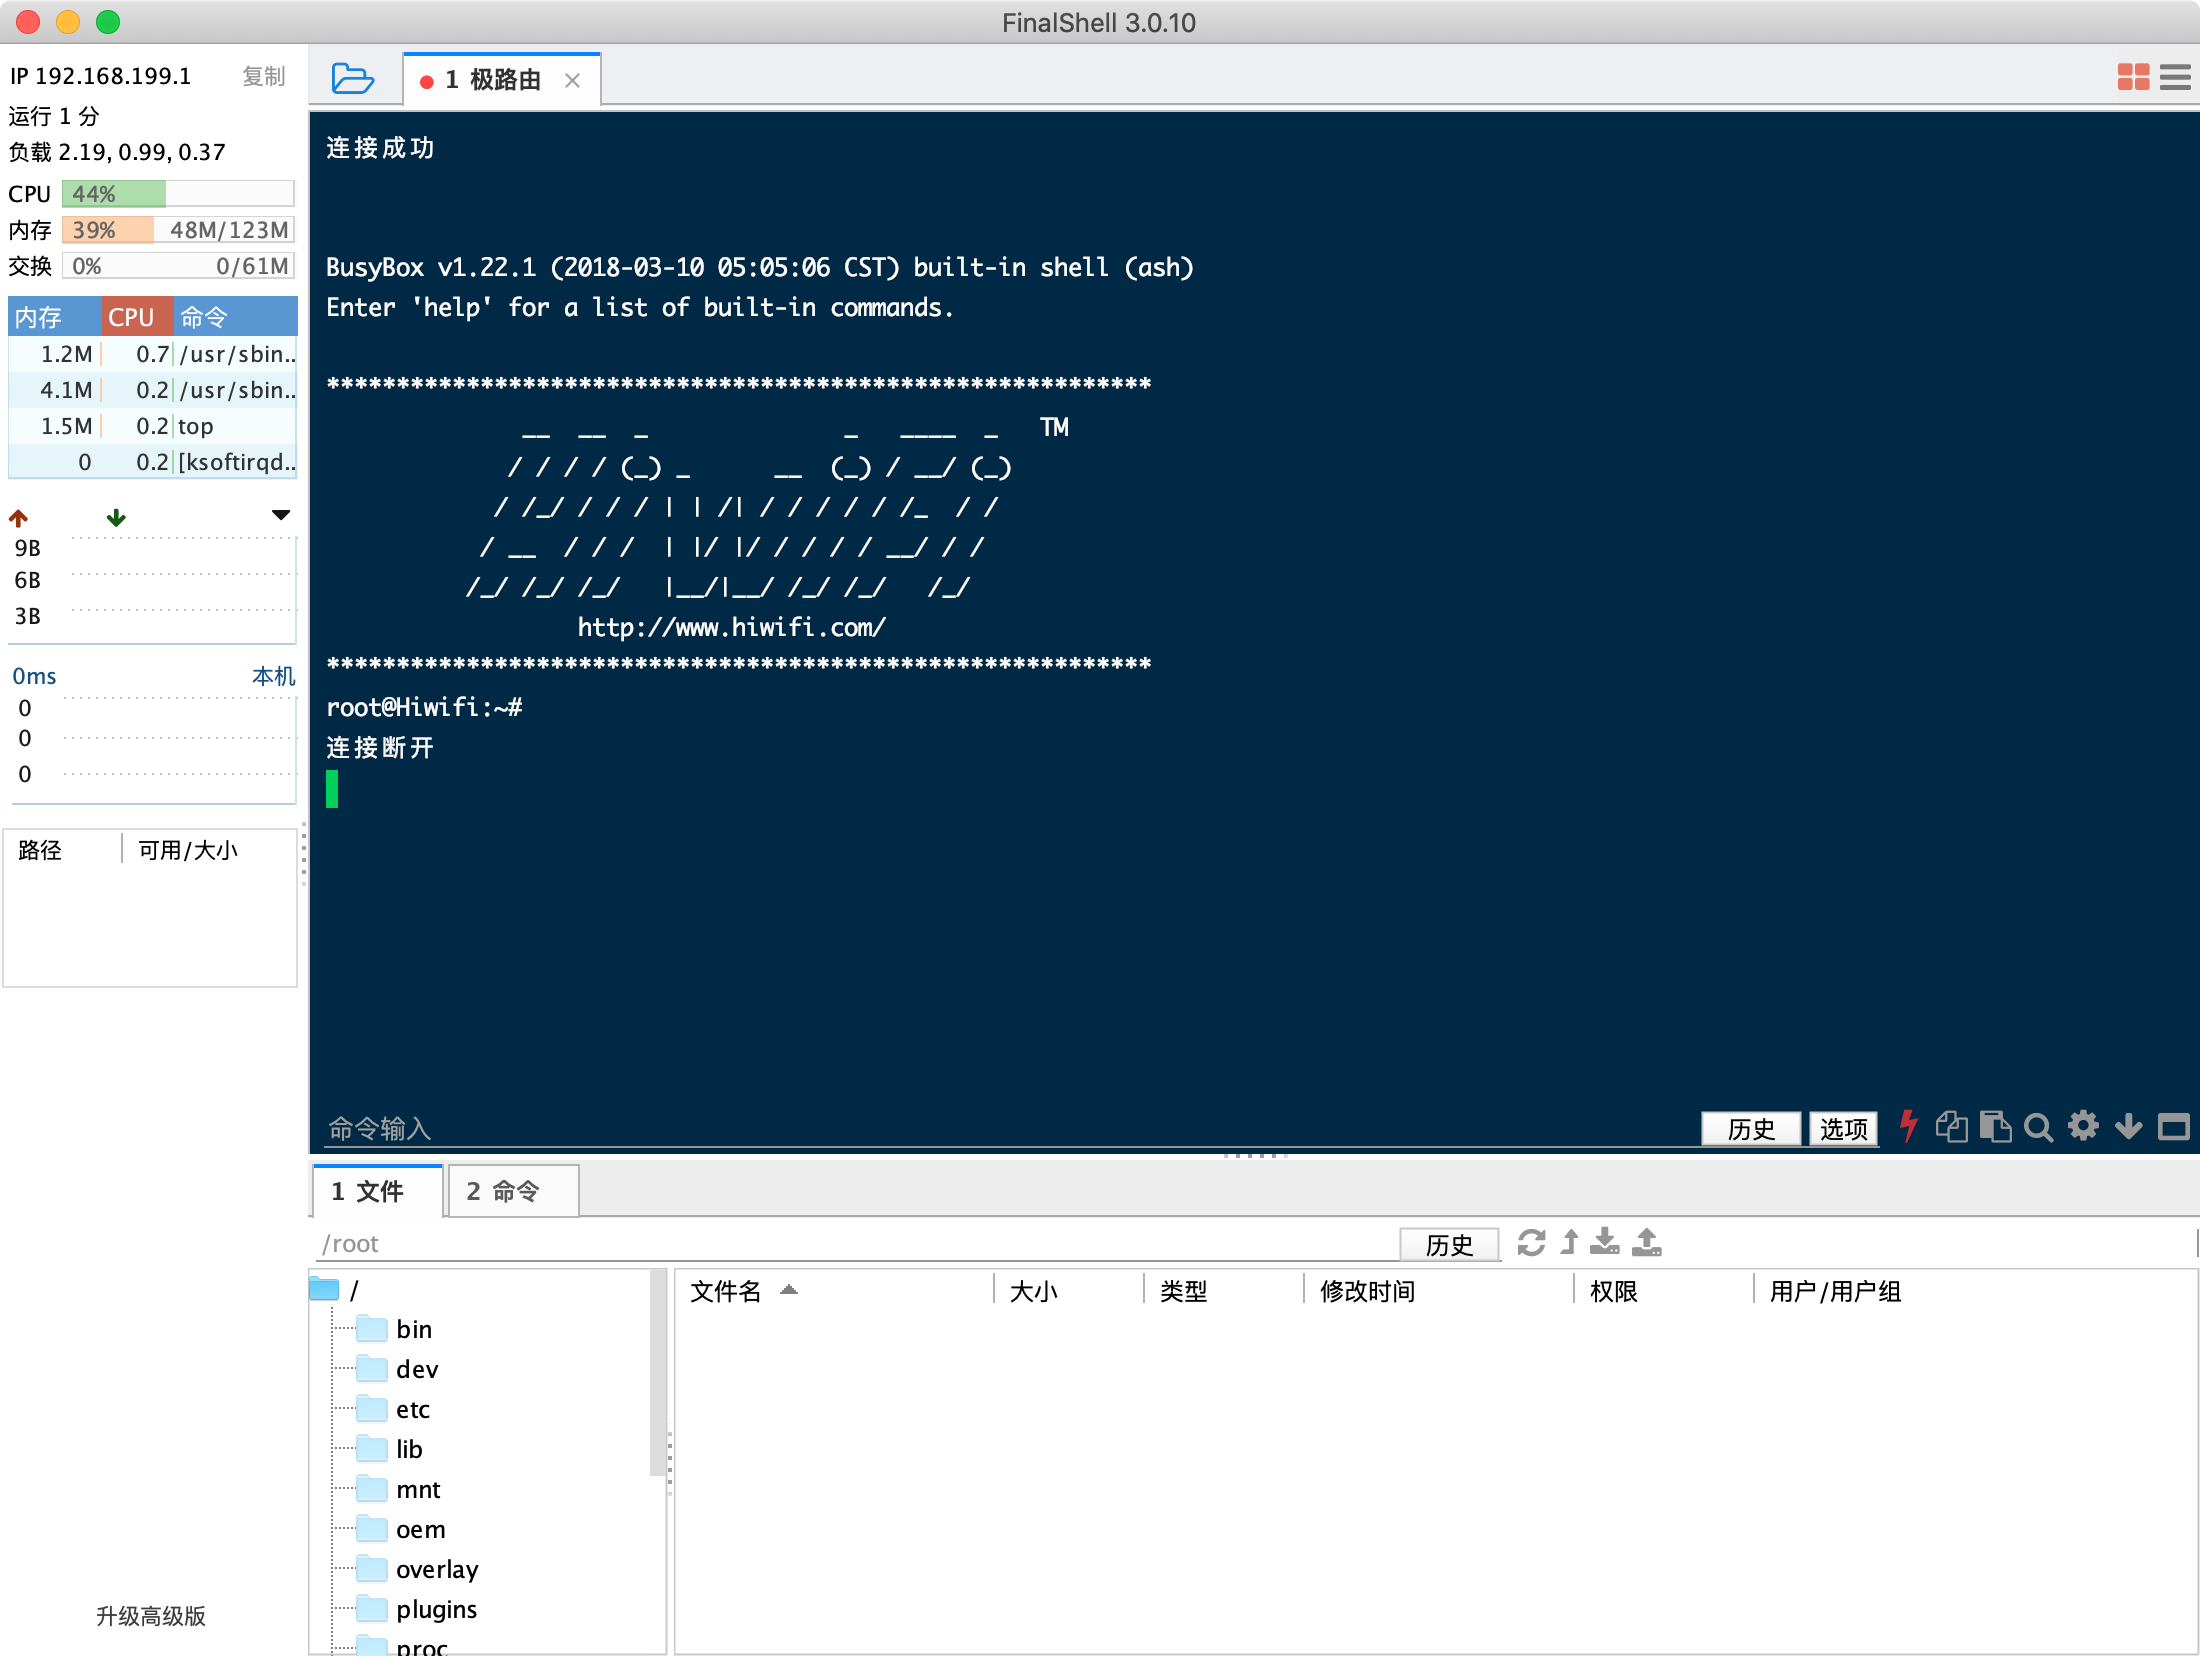Open terminal settings gear icon
The image size is (2200, 1660).
2083,1127
